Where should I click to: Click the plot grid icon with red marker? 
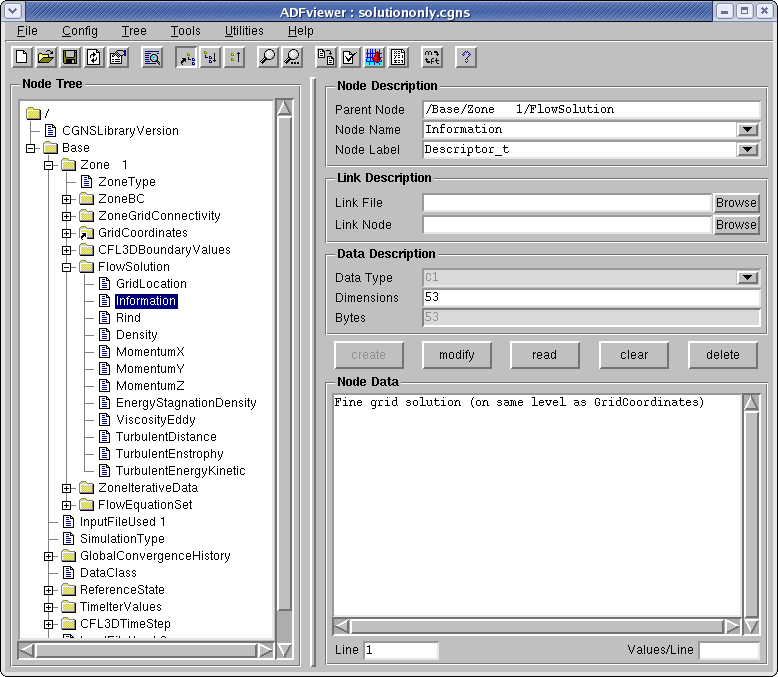[x=374, y=58]
